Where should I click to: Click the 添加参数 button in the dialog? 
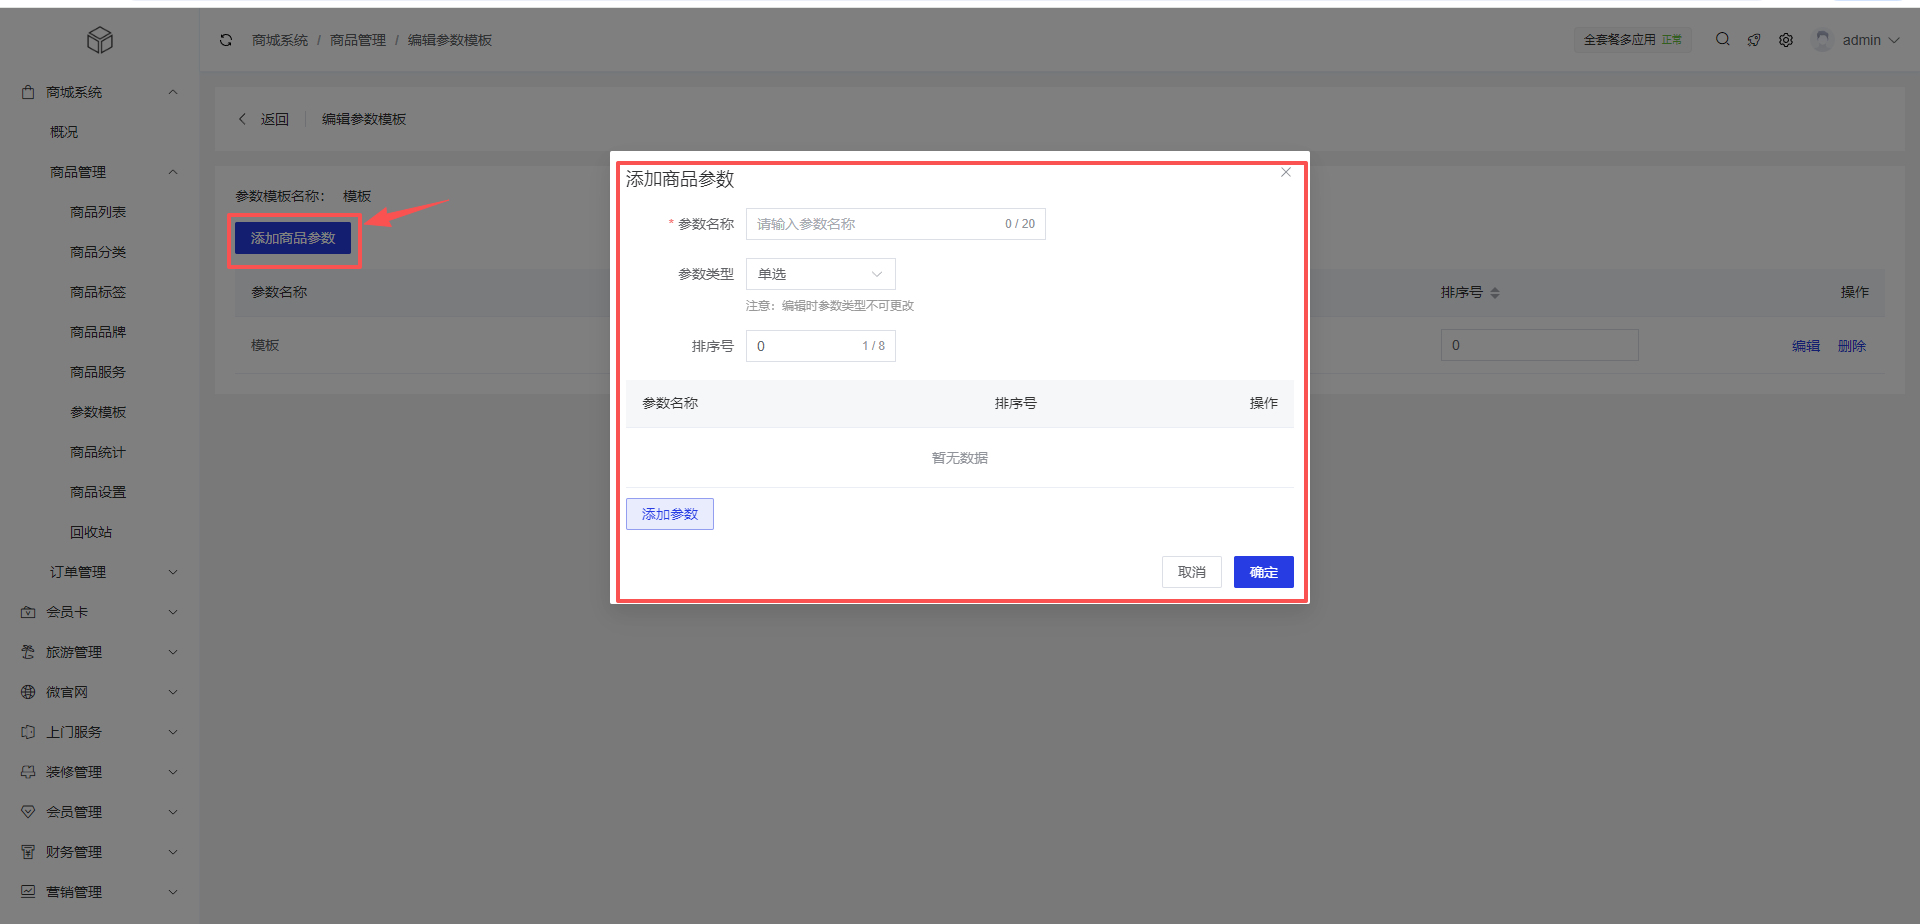click(669, 514)
